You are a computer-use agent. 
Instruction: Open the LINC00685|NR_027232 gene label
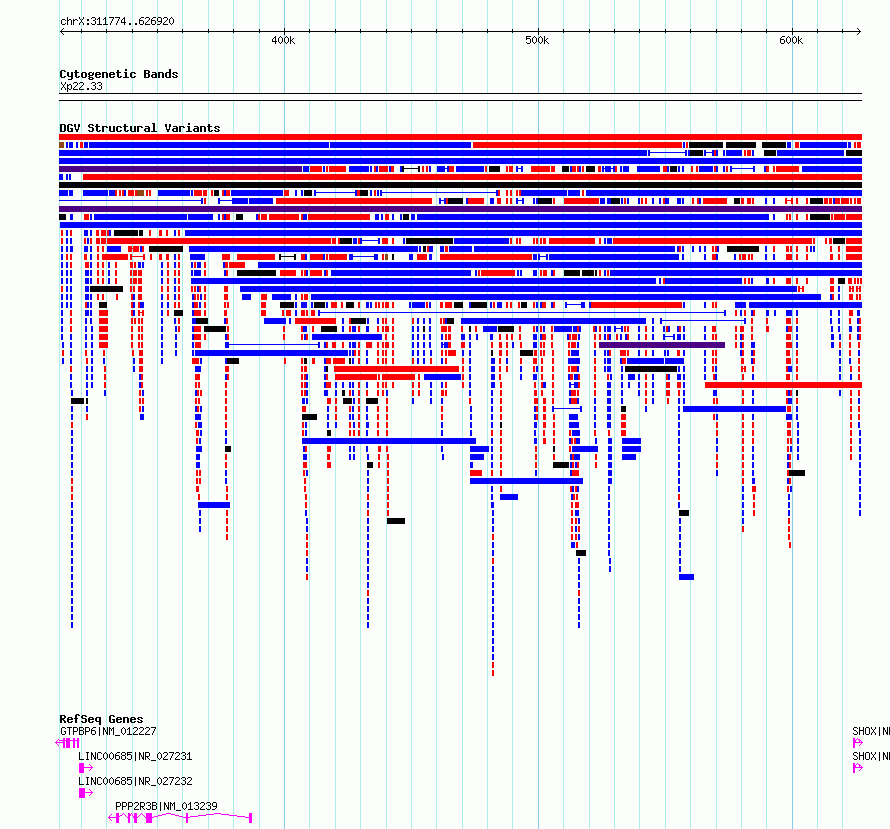[135, 781]
